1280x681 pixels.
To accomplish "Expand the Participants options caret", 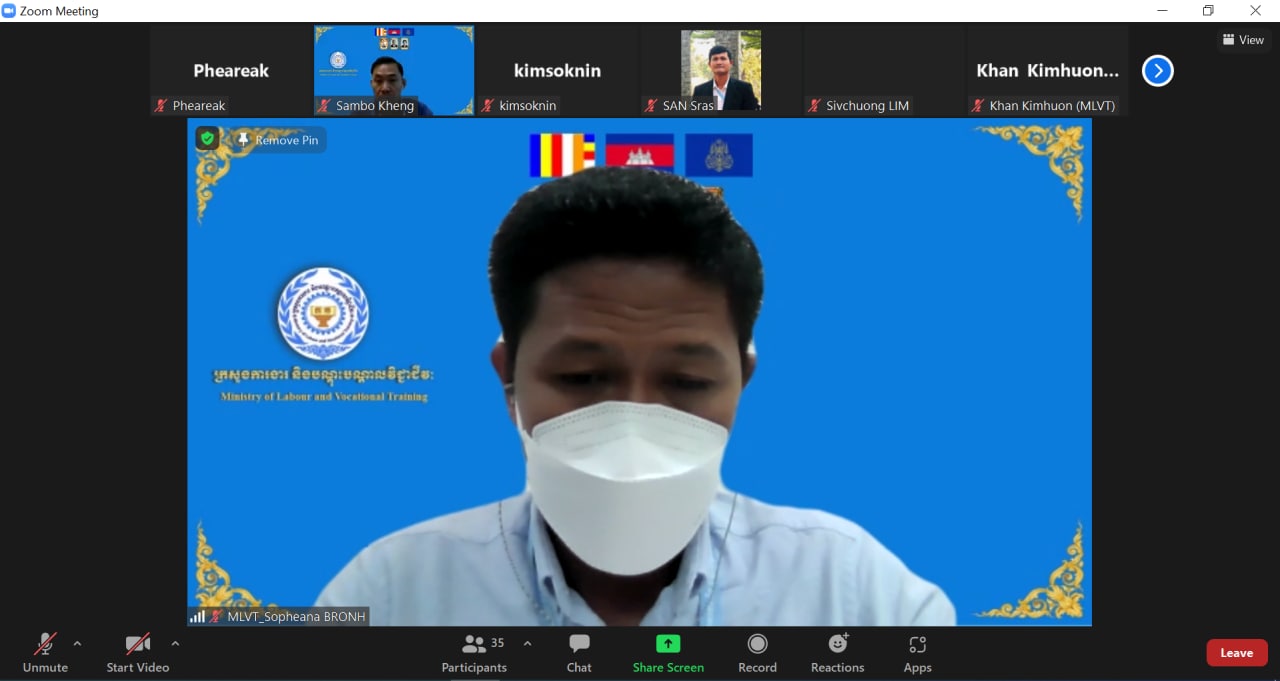I will pyautogui.click(x=528, y=644).
